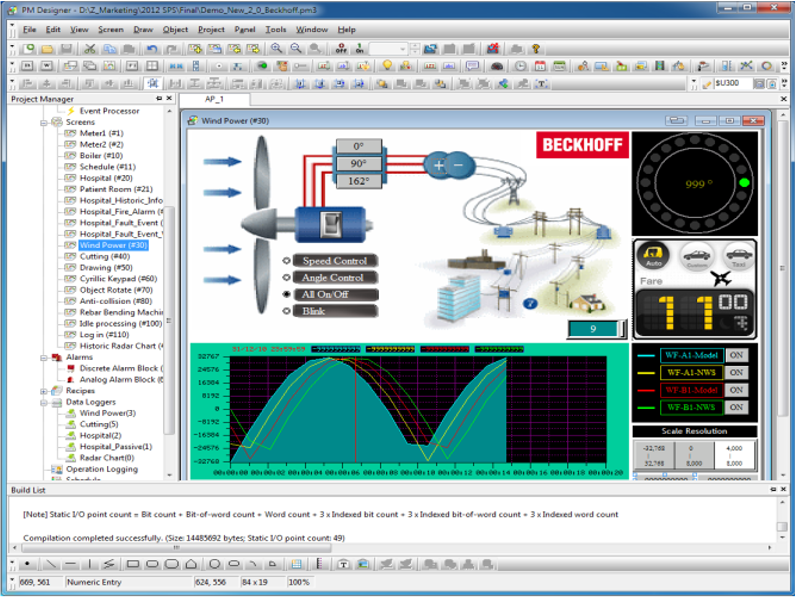The image size is (795, 597).
Task: Click the 90° angle button
Action: [x=358, y=163]
